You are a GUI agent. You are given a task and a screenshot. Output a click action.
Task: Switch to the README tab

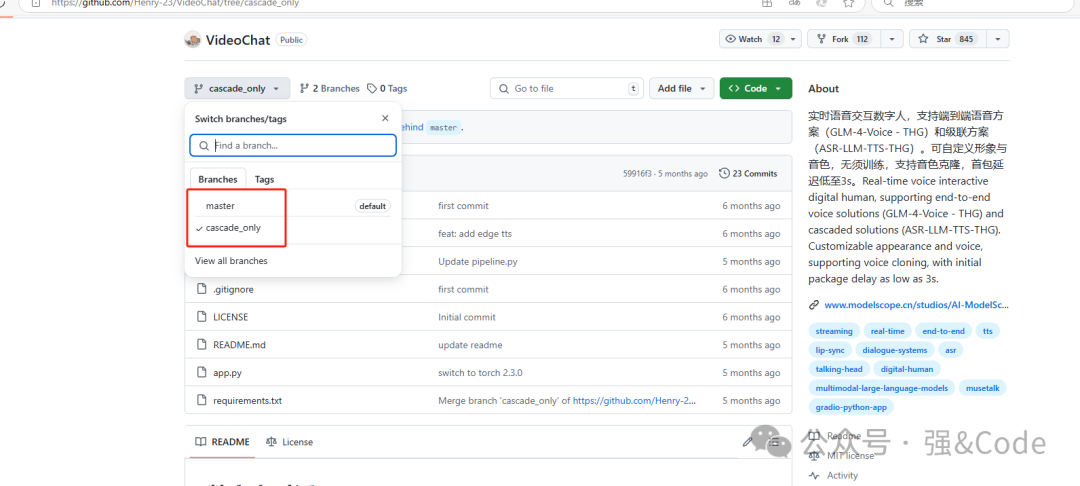[x=222, y=442]
